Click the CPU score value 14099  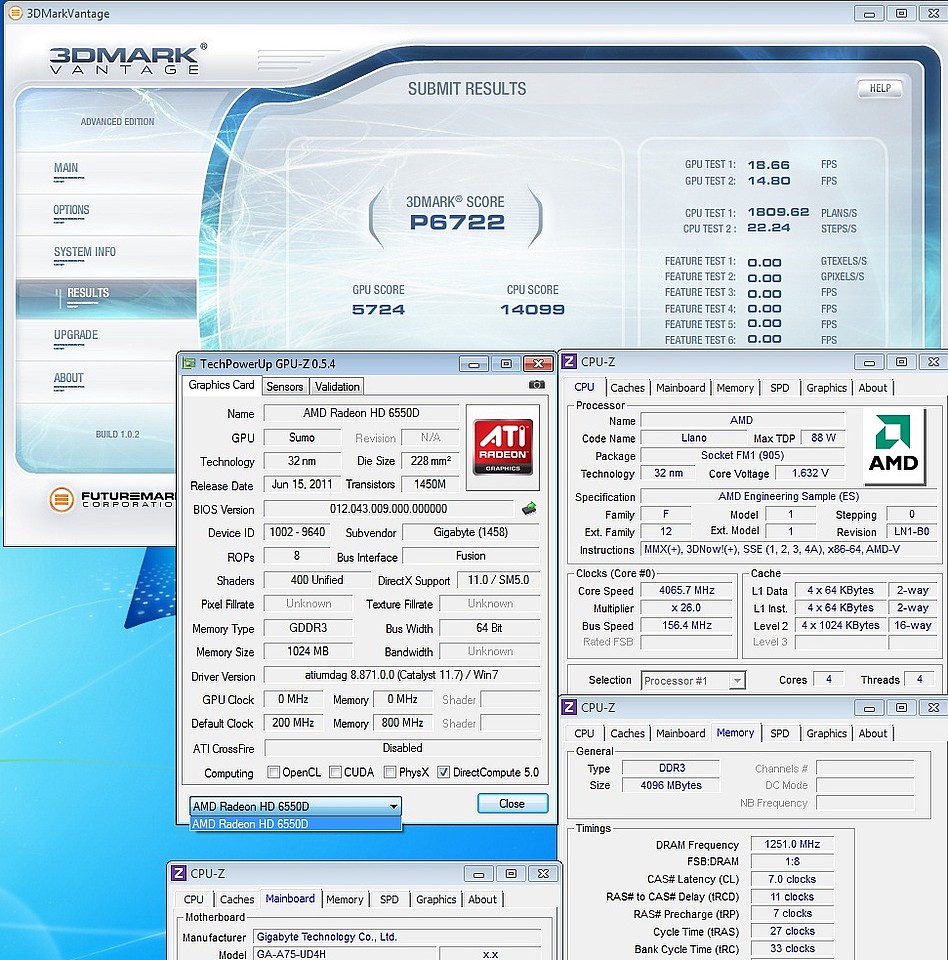532,309
